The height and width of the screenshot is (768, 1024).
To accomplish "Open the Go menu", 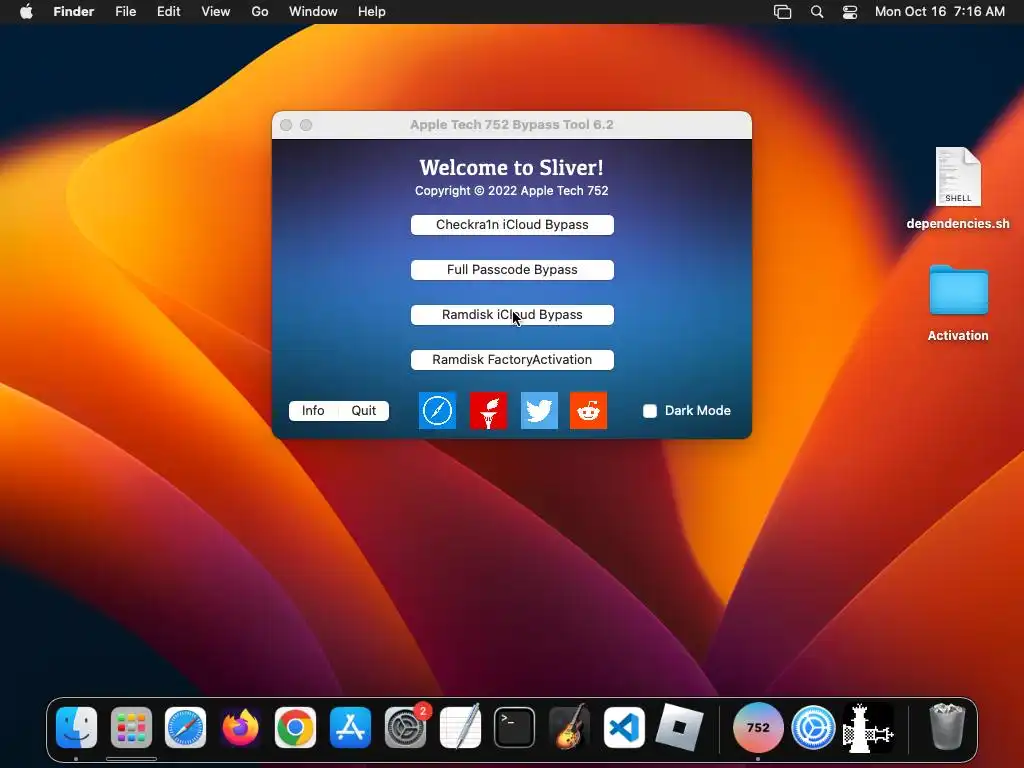I will click(x=260, y=12).
